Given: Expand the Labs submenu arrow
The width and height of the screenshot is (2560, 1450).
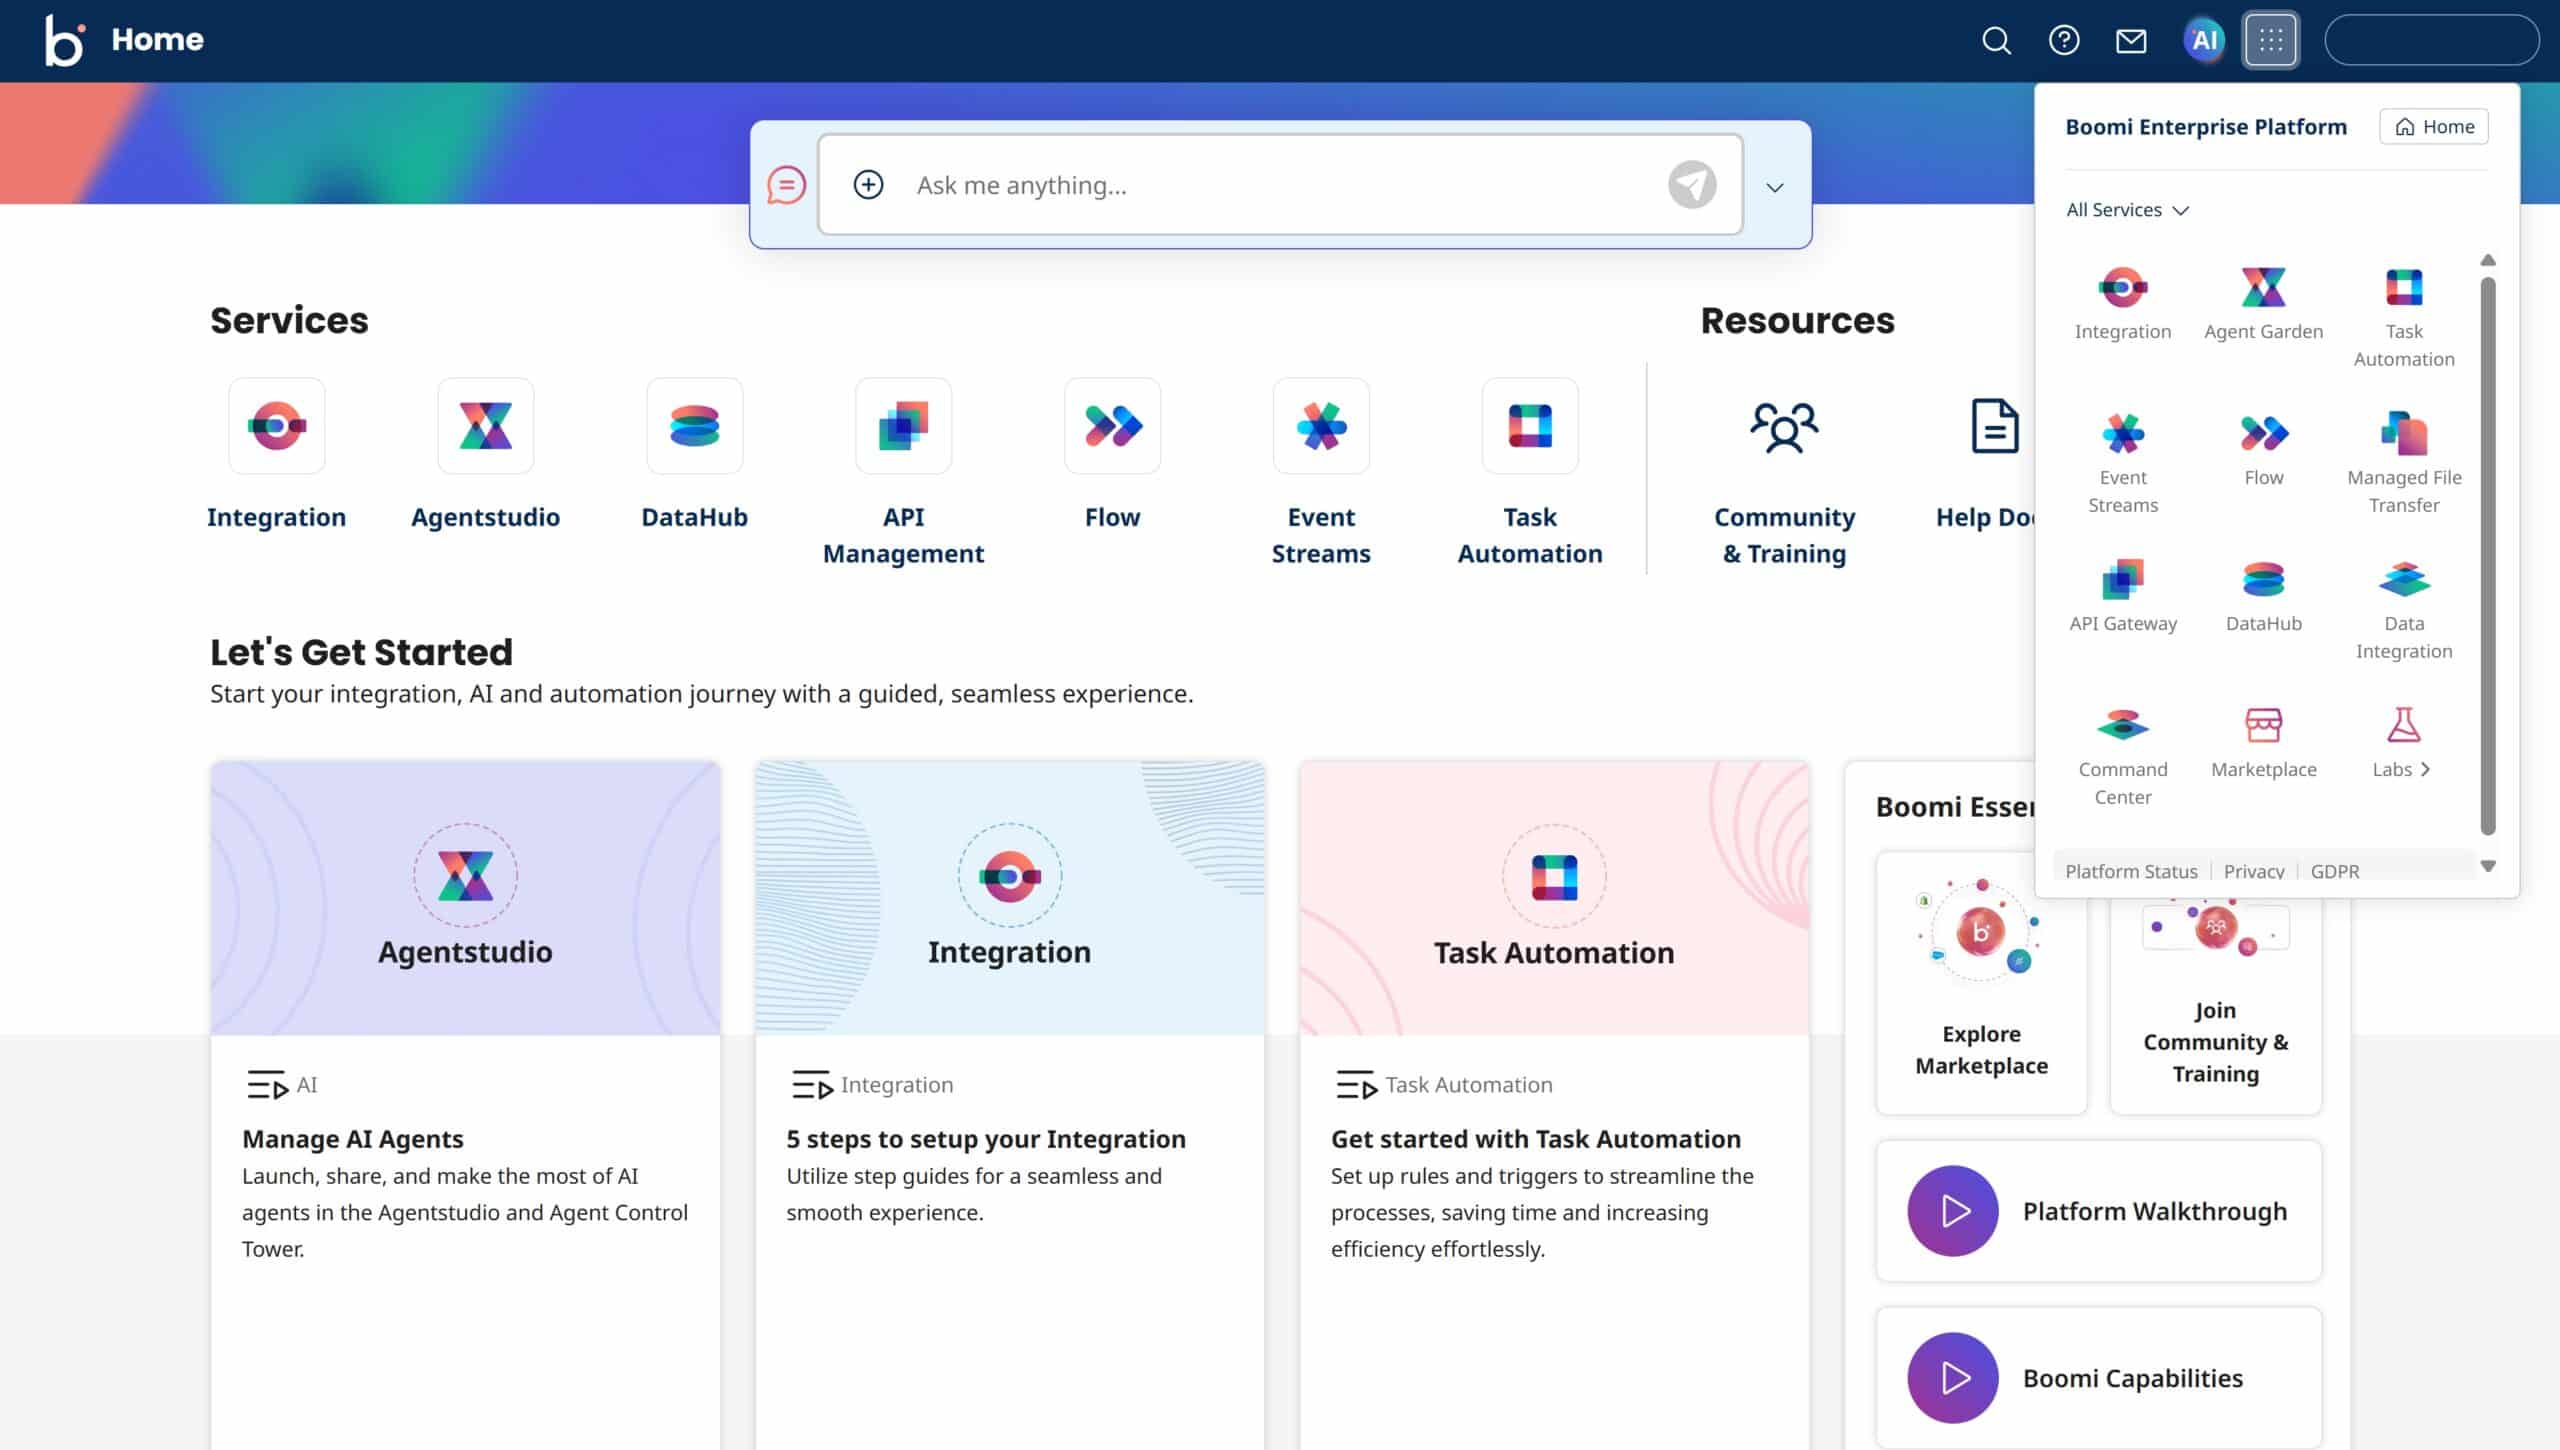Looking at the screenshot, I should [2425, 769].
